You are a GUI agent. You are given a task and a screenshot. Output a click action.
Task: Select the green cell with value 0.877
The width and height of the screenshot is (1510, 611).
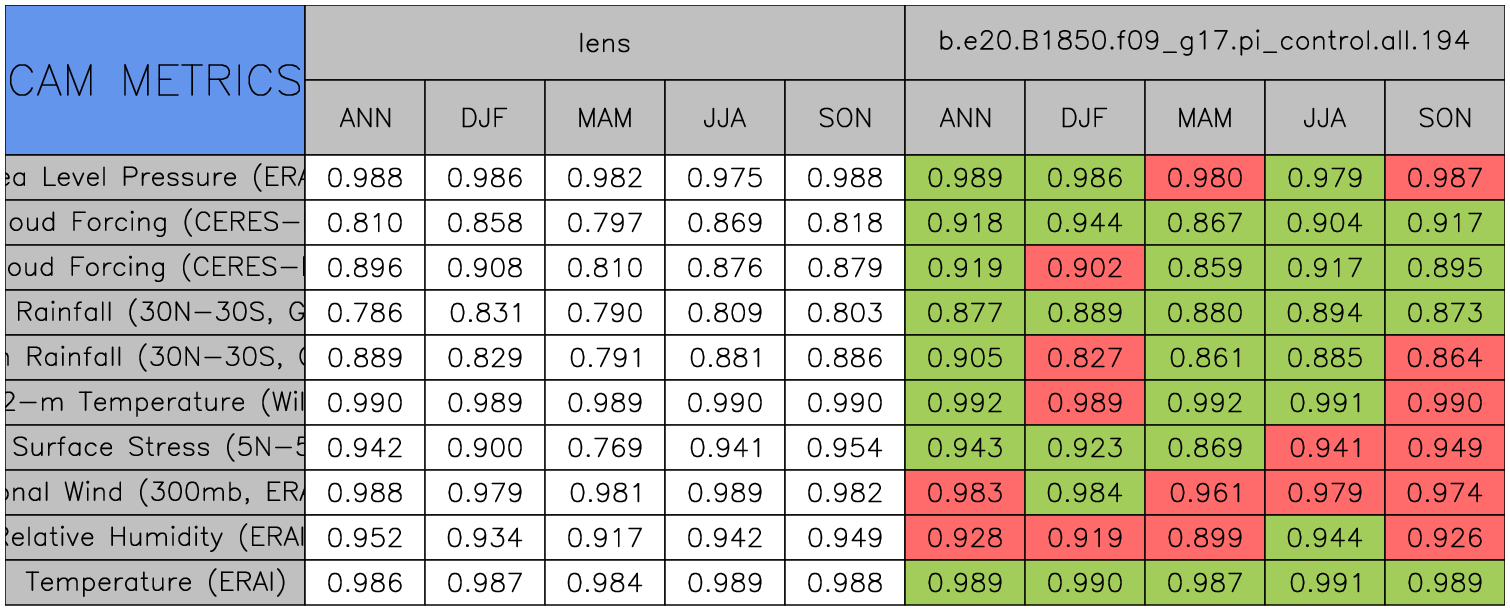pyautogui.click(x=965, y=312)
